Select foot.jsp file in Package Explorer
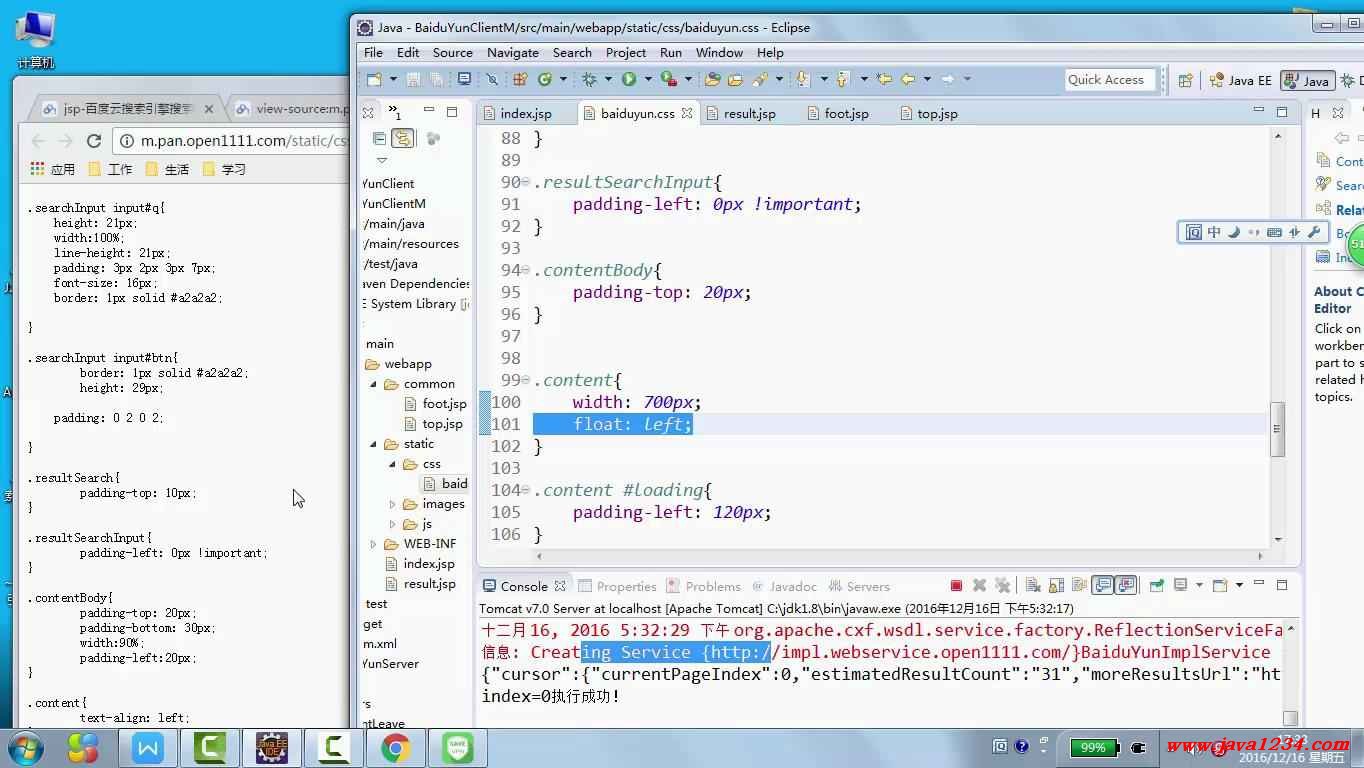Image resolution: width=1364 pixels, height=768 pixels. click(x=435, y=404)
